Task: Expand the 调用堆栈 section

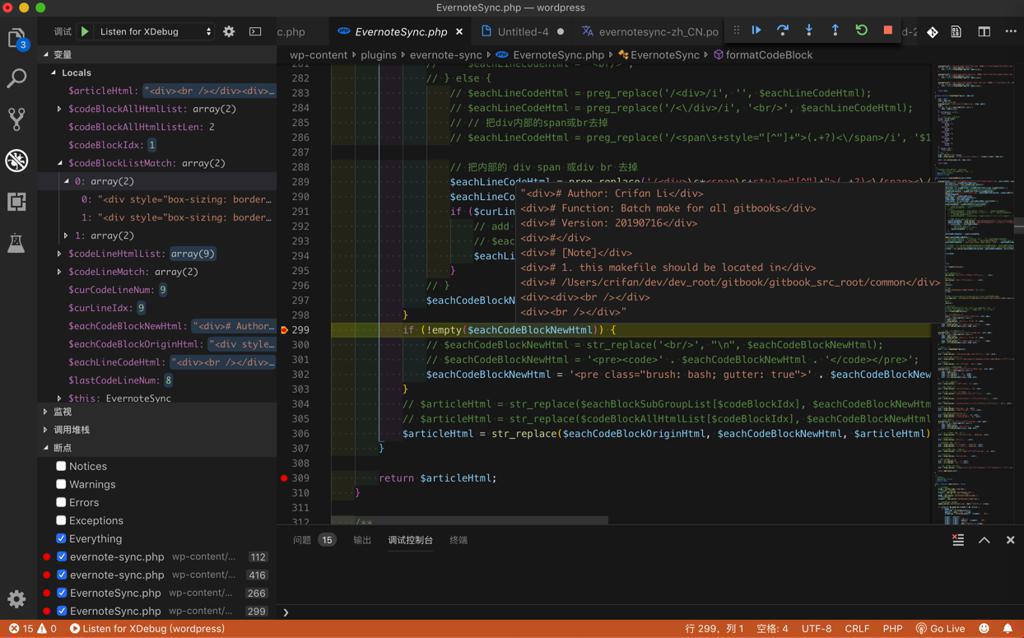Action: pos(72,429)
